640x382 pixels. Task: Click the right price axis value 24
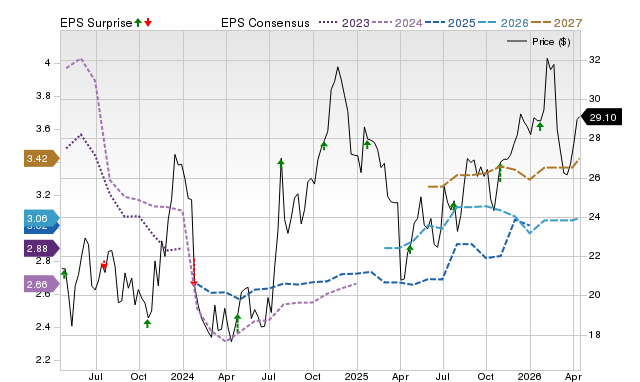595,217
